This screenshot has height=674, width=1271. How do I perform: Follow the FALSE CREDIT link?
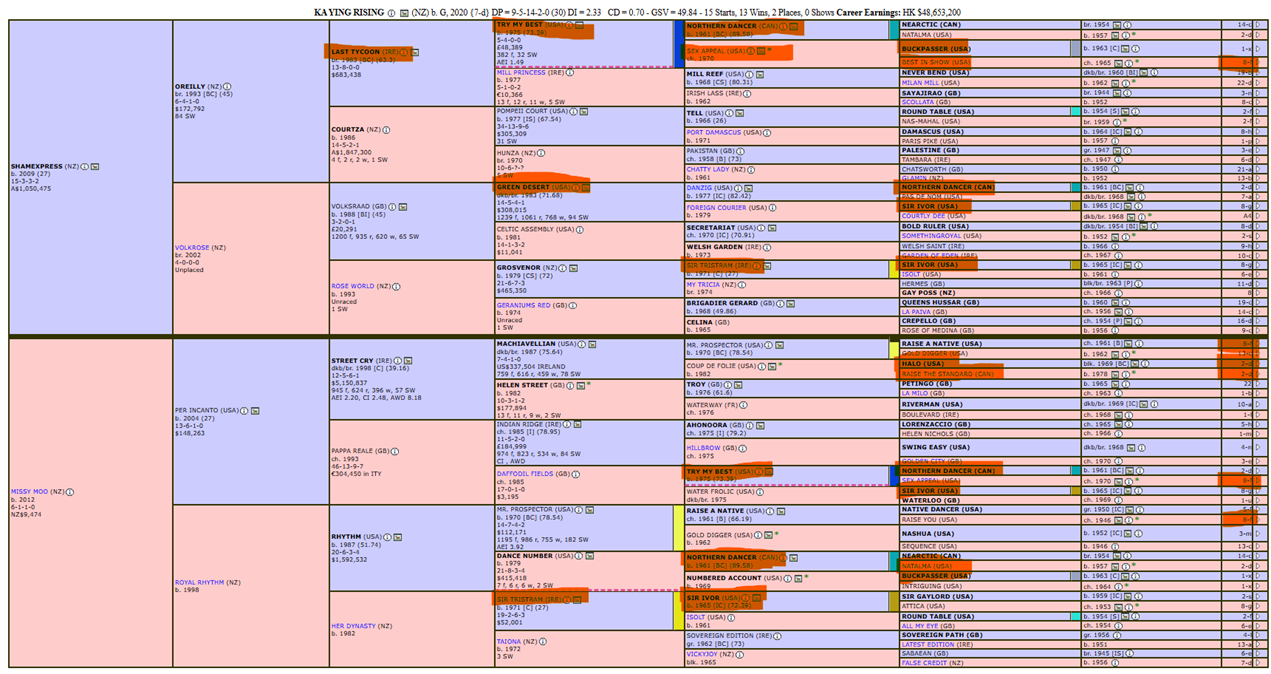pyautogui.click(x=925, y=662)
